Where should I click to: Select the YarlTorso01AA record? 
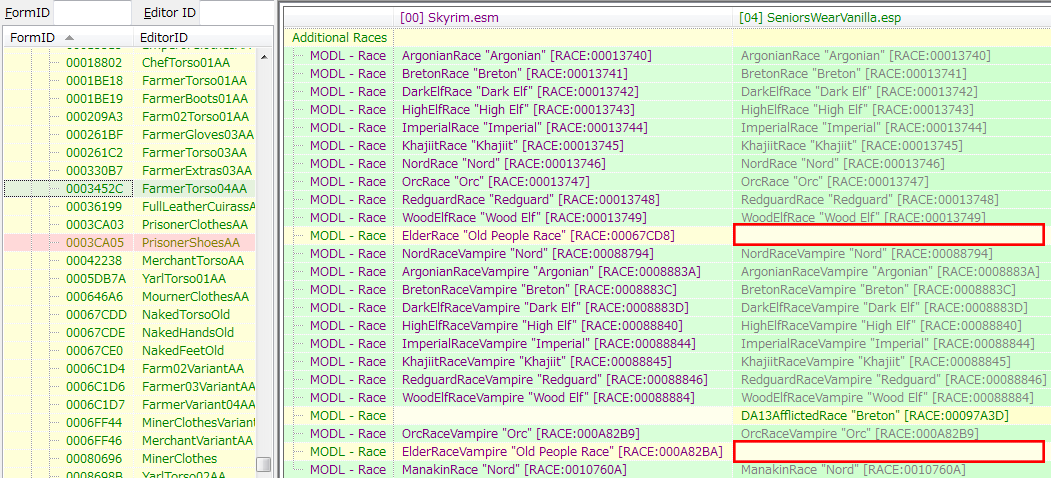[184, 279]
